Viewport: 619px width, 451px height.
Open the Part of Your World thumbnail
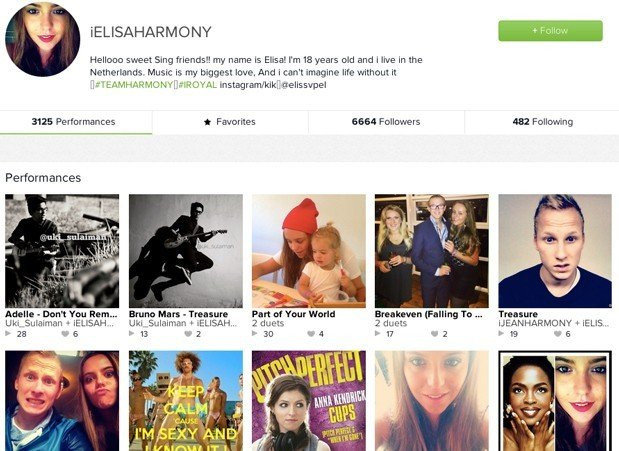tap(309, 251)
